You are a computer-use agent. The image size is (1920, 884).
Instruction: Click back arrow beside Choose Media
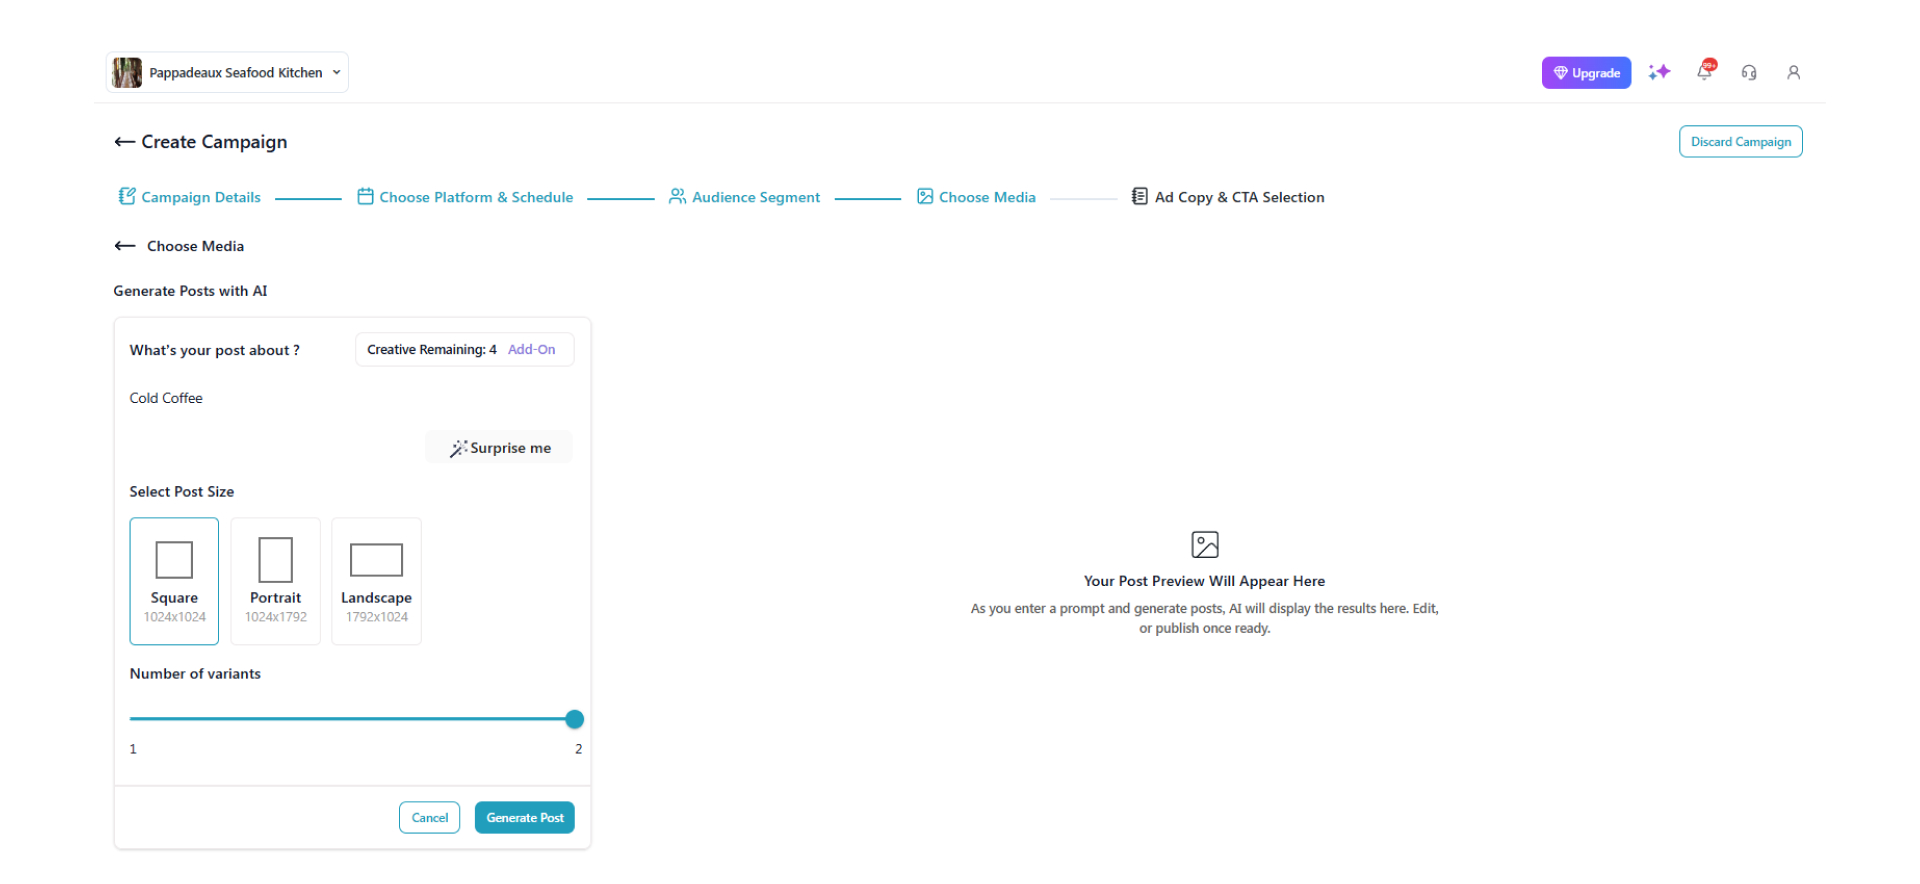click(x=125, y=246)
